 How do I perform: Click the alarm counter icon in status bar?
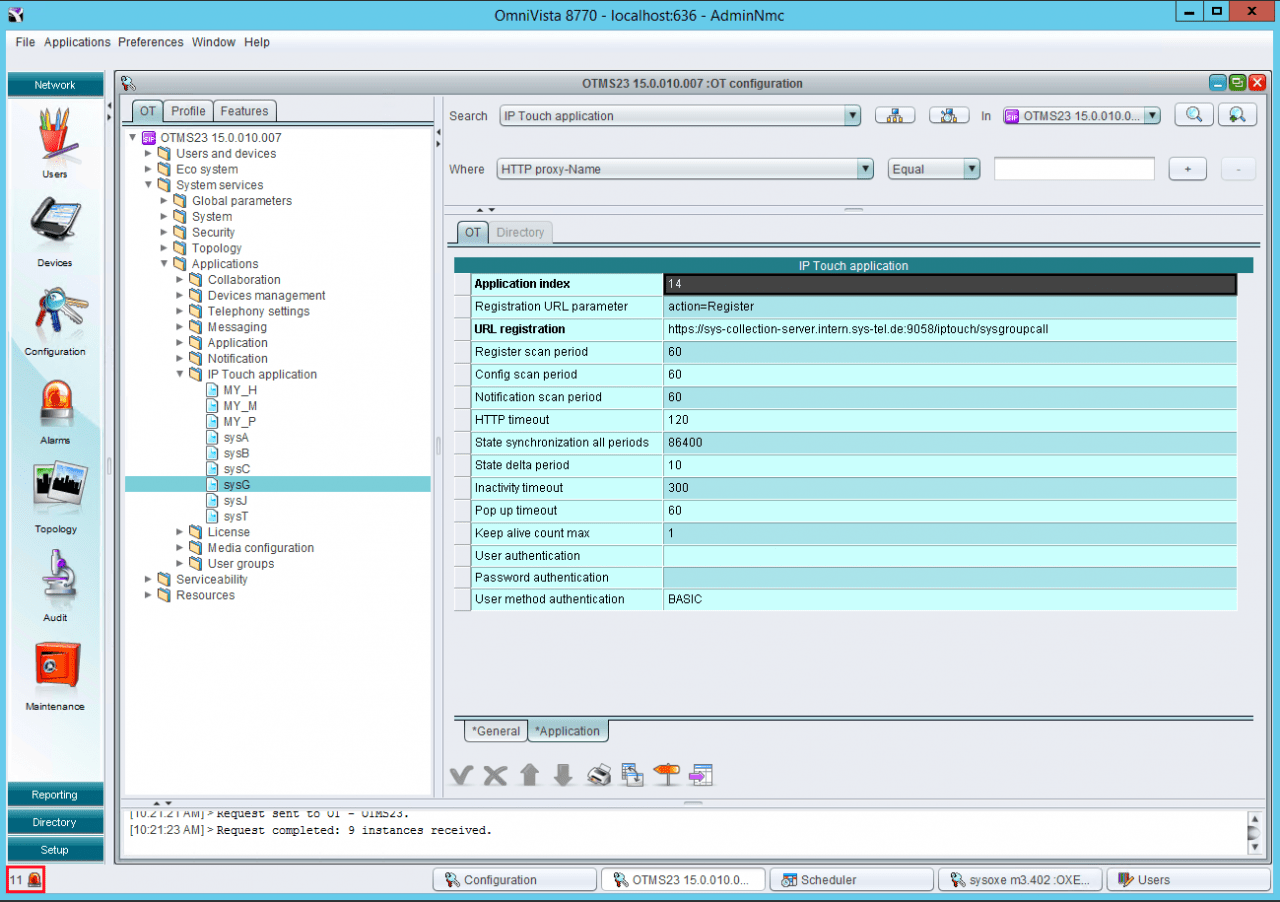pyautogui.click(x=34, y=880)
